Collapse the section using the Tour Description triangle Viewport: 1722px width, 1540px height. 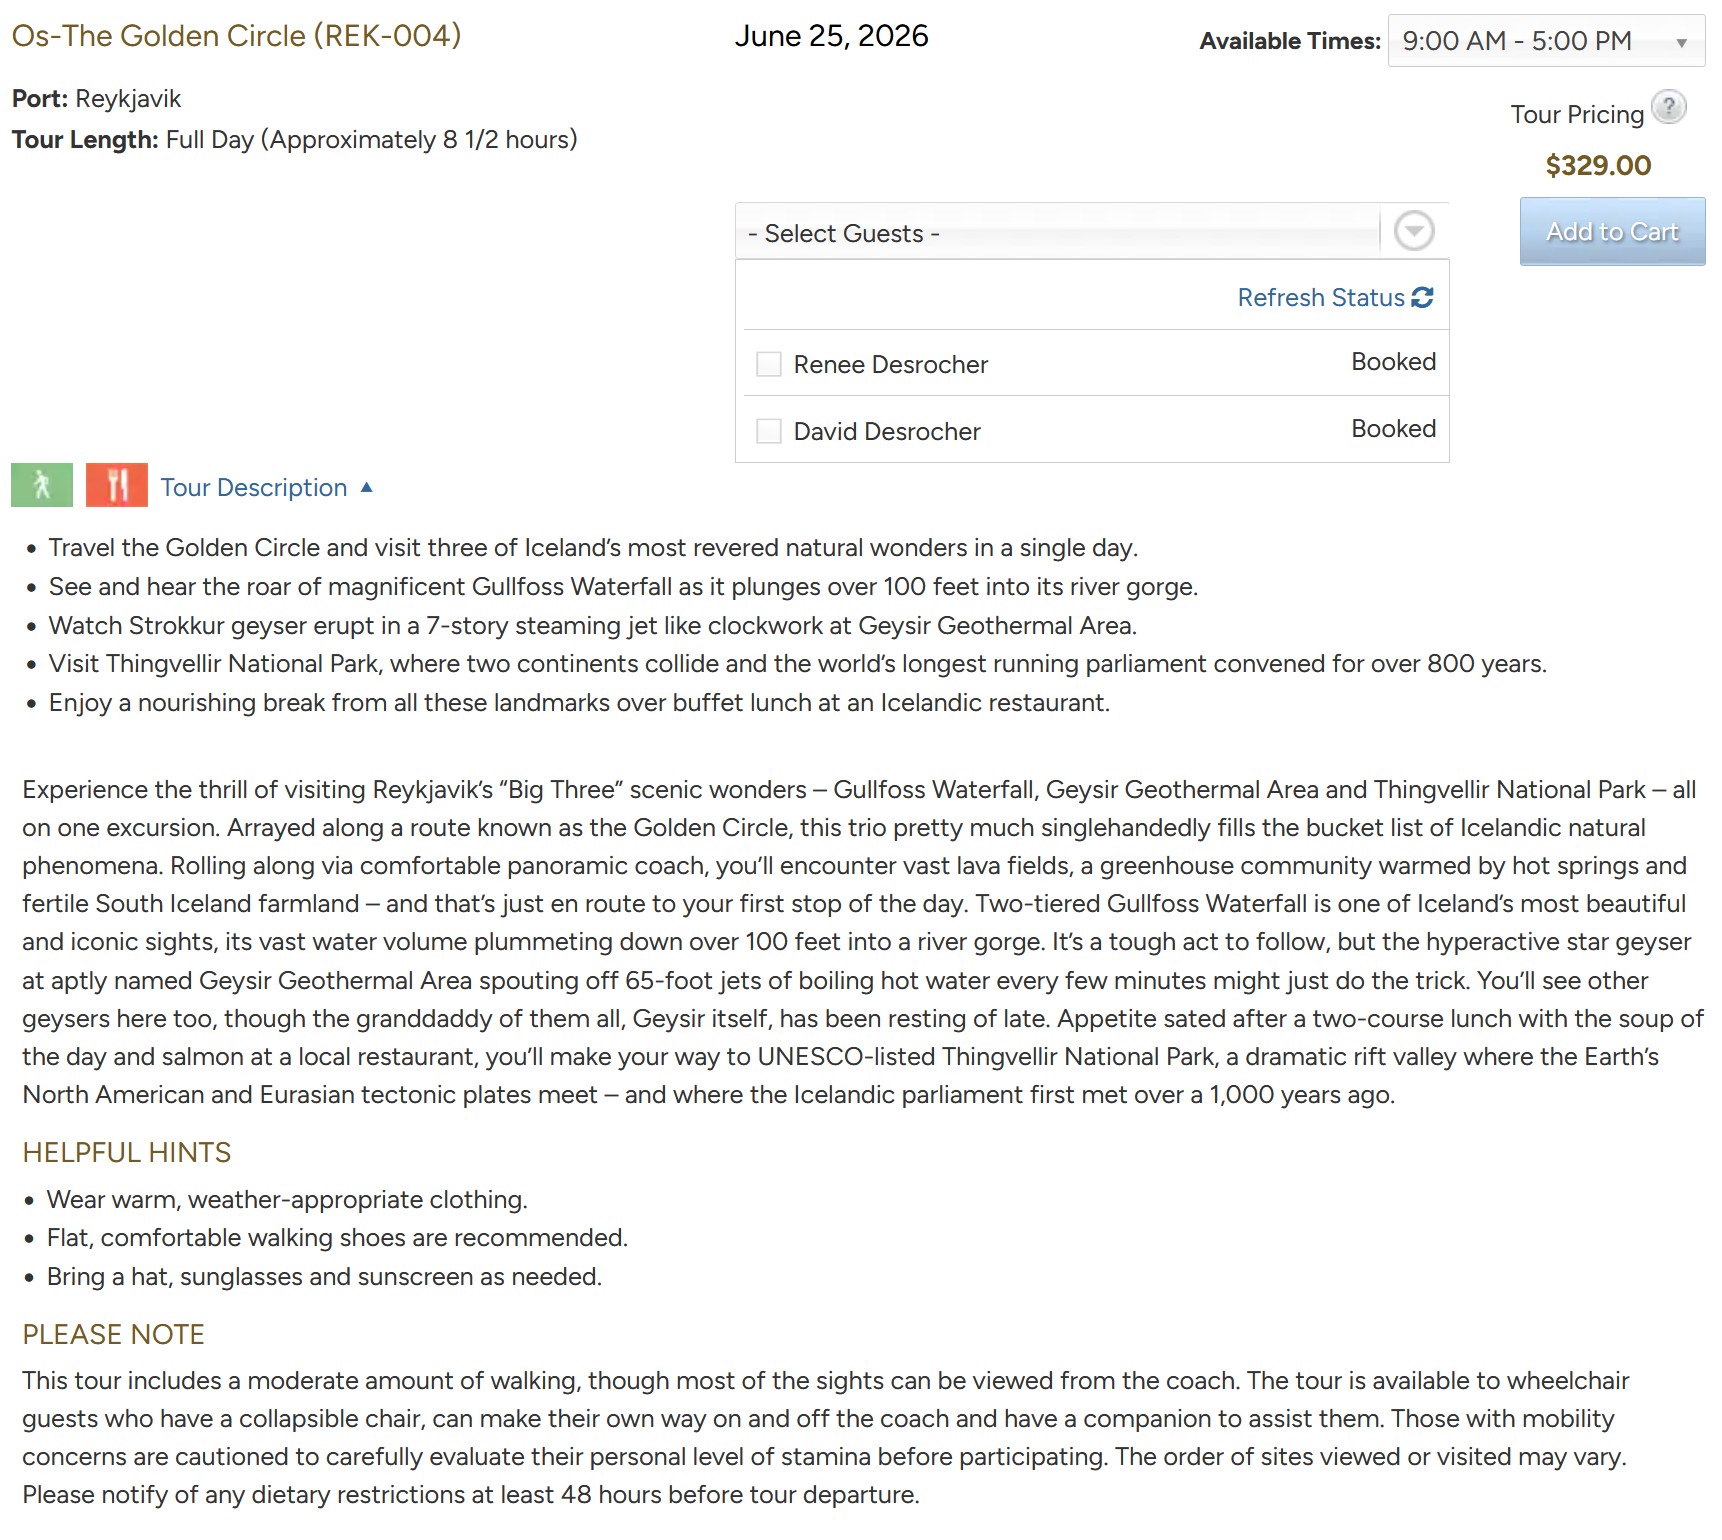(x=366, y=487)
